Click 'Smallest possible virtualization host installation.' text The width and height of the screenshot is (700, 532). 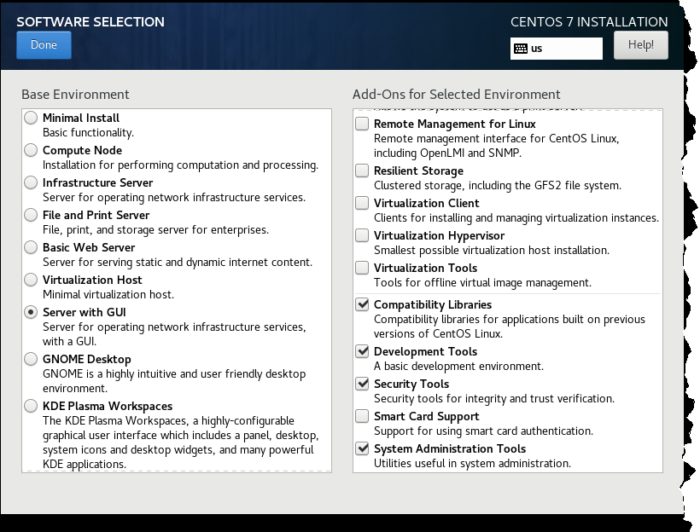click(491, 250)
